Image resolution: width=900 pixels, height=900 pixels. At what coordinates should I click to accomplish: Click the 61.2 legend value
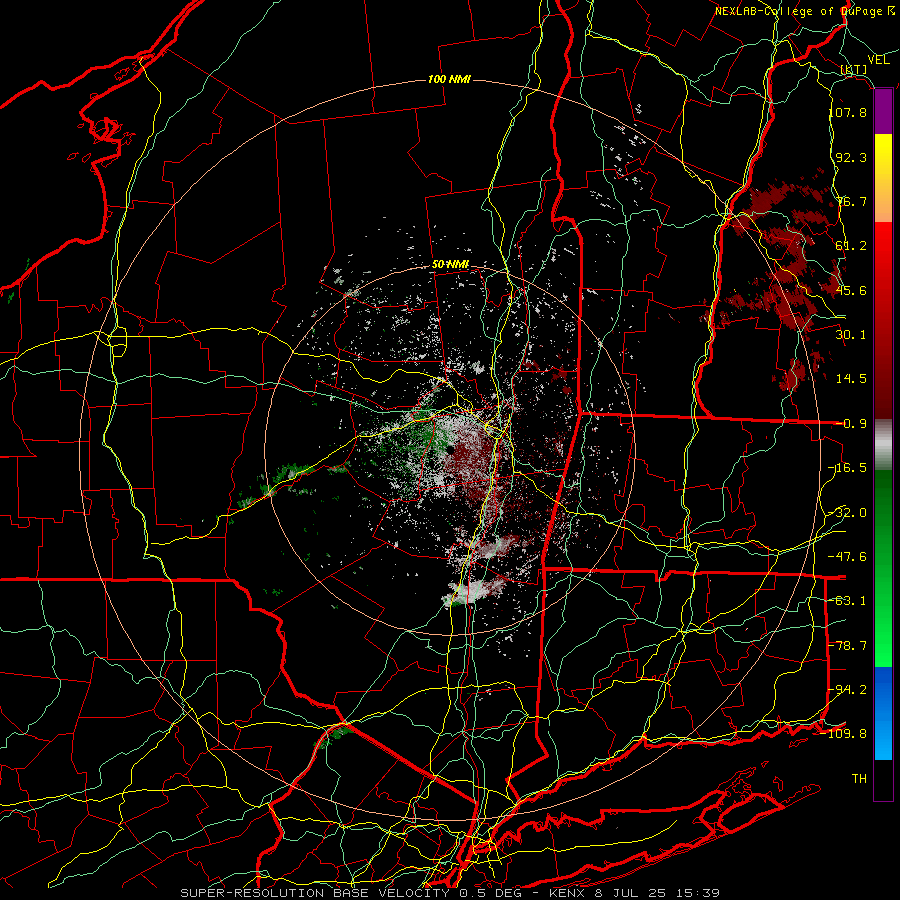tap(851, 246)
